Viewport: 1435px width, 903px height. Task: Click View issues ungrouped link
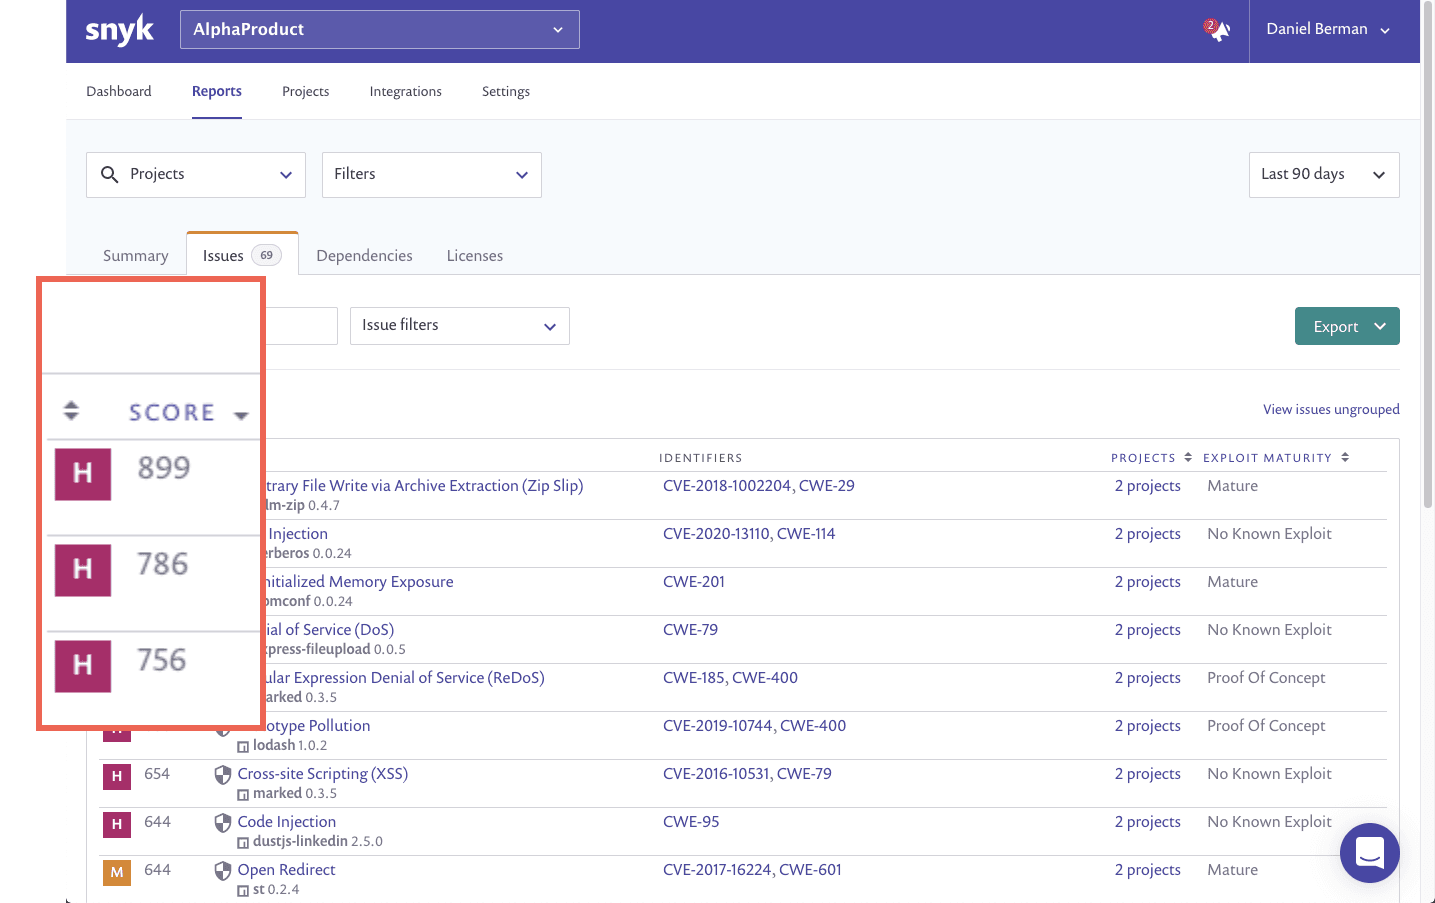click(x=1331, y=409)
